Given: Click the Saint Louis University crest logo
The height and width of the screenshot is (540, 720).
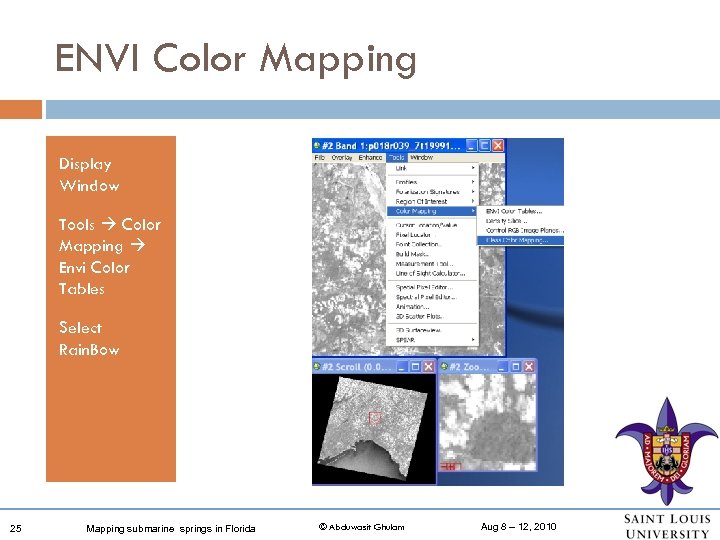Looking at the screenshot, I should point(667,451).
